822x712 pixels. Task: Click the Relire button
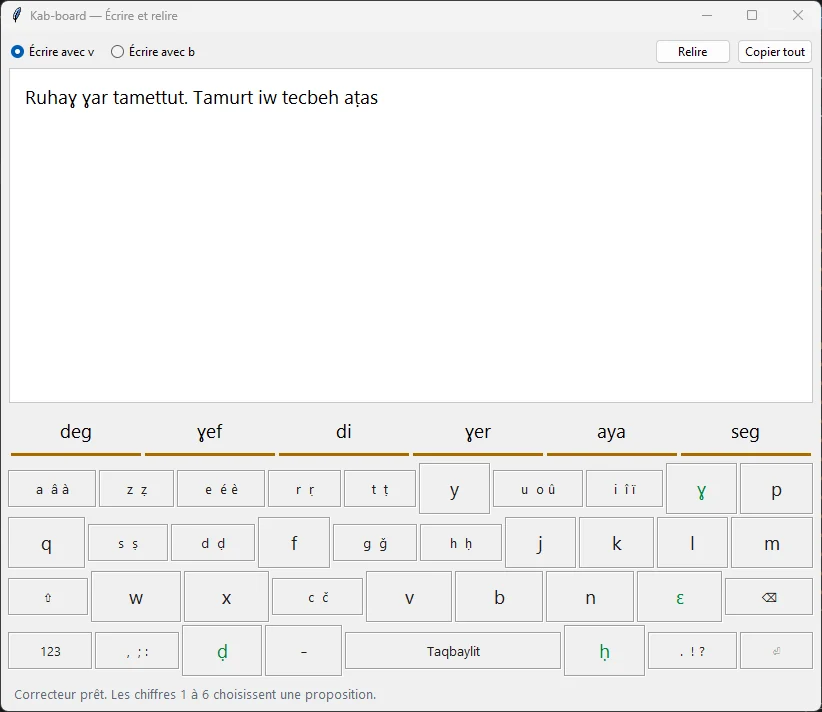(693, 52)
